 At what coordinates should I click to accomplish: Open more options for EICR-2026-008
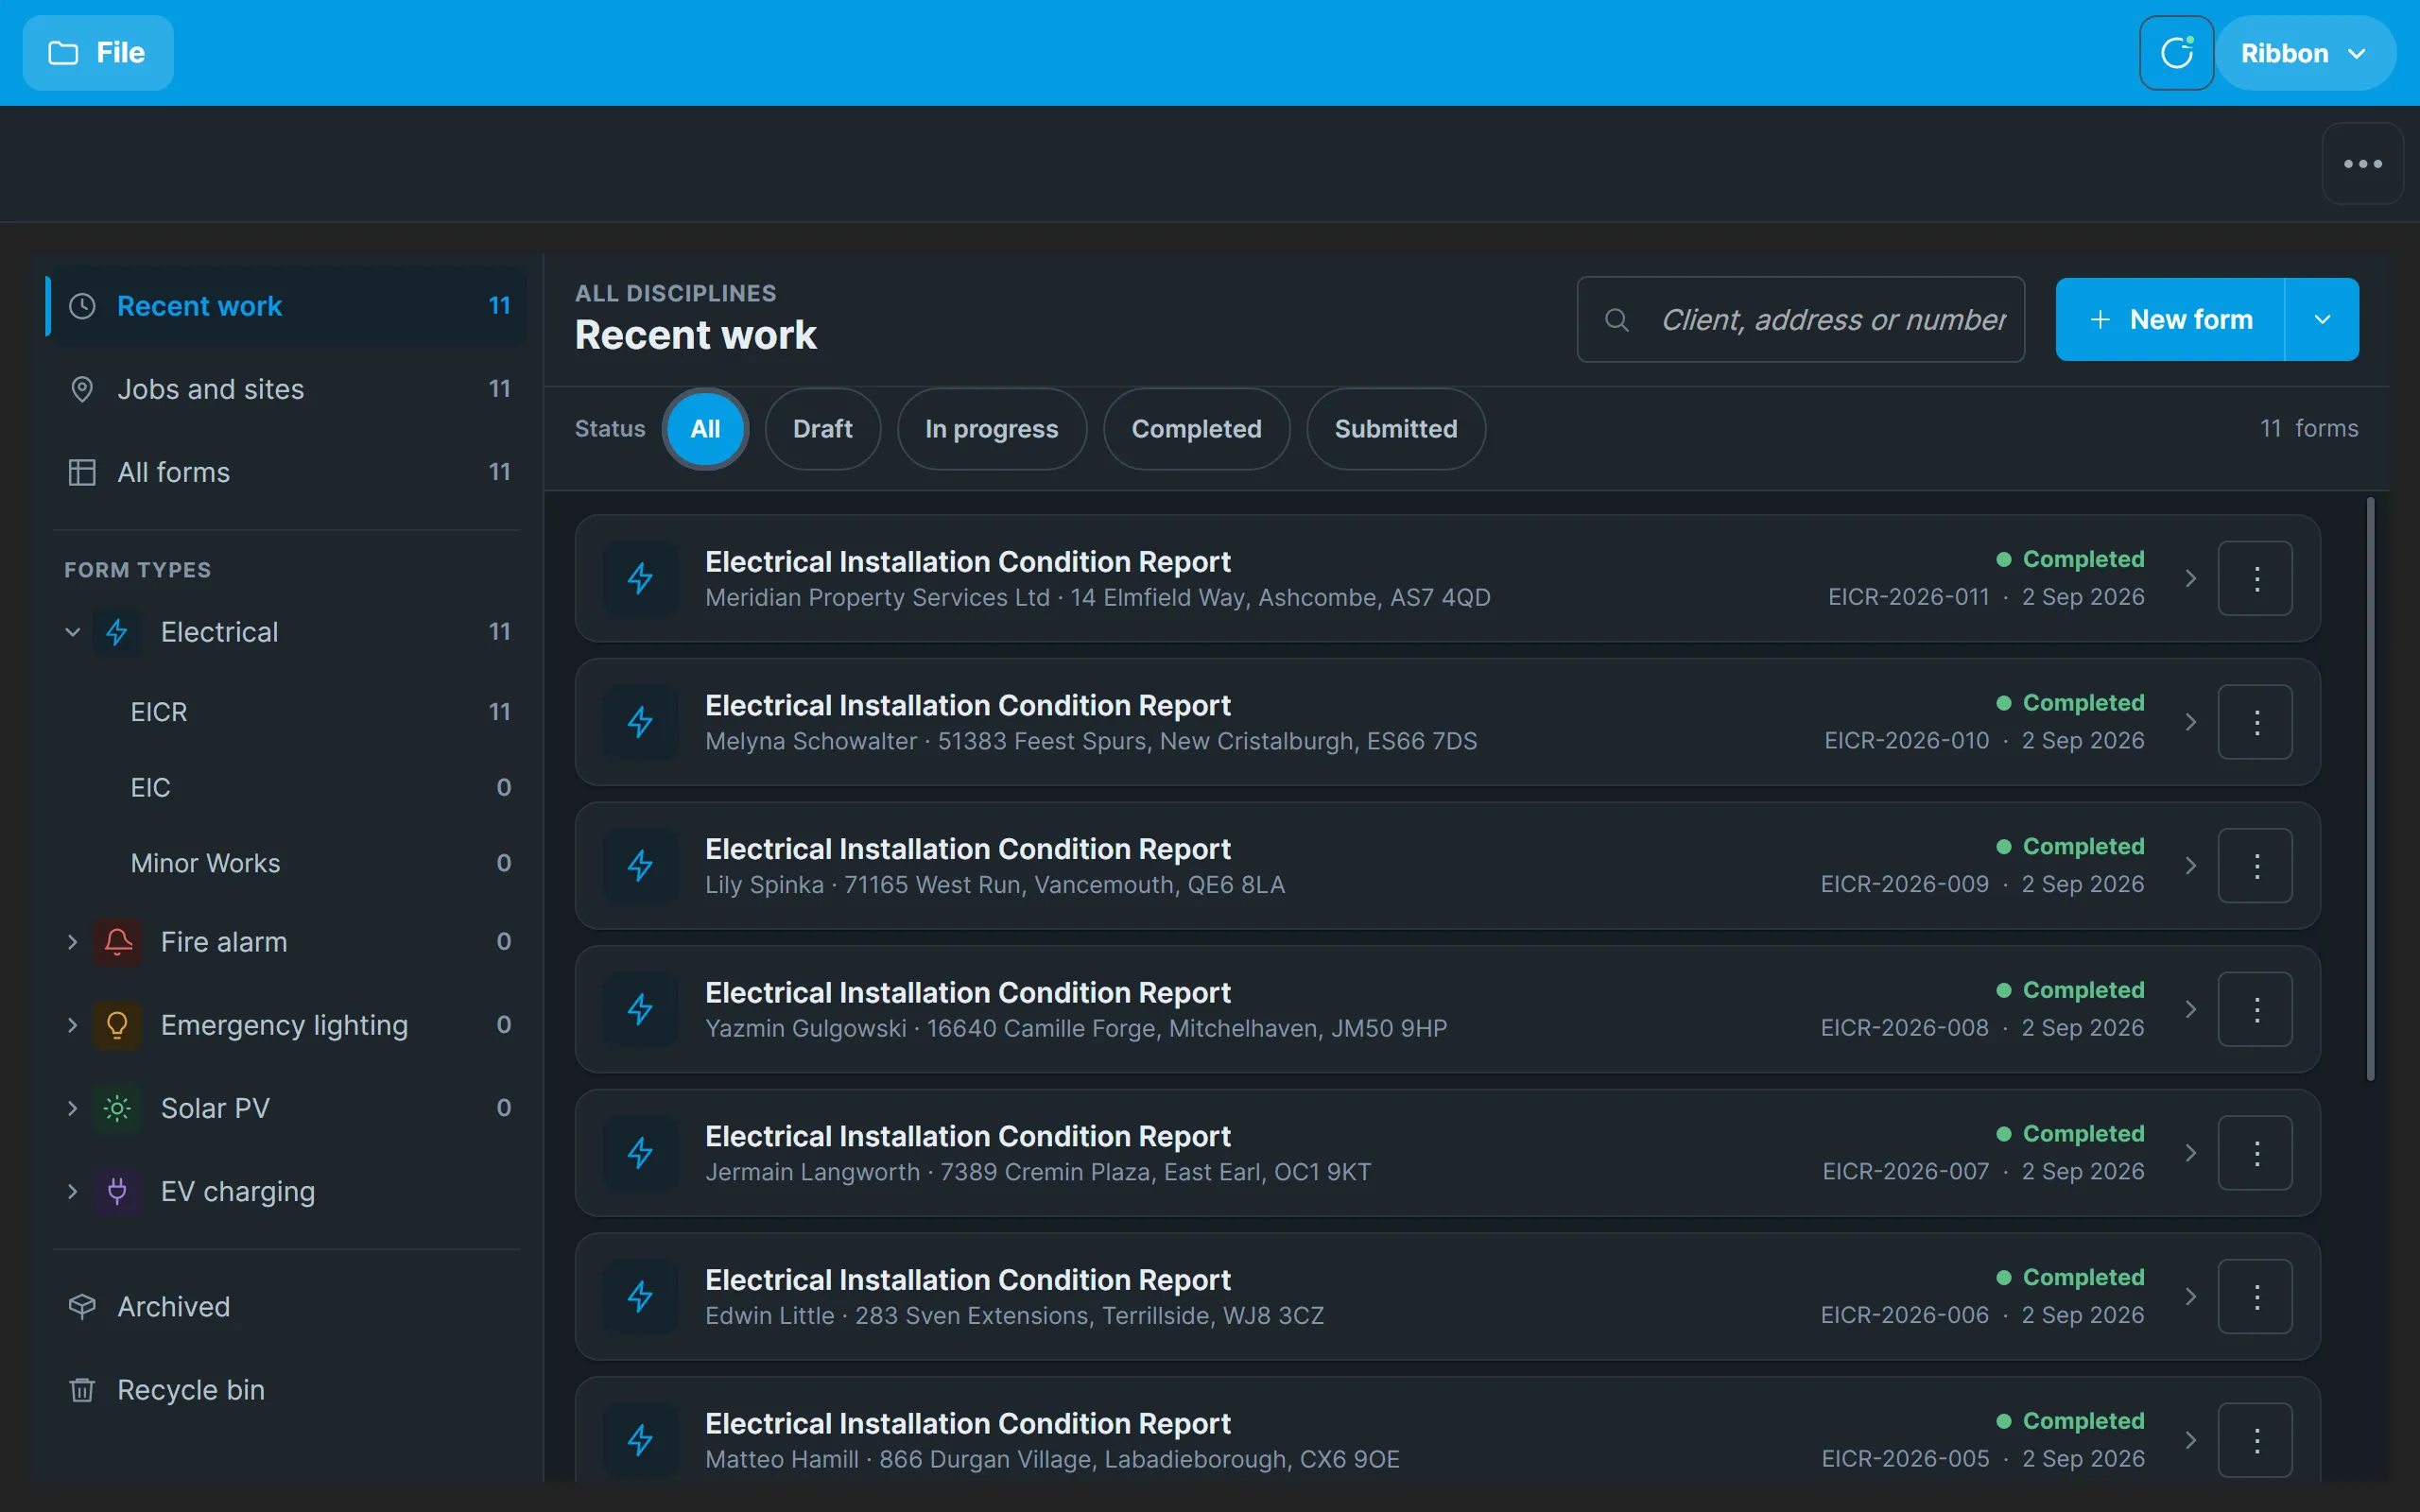(2255, 1009)
